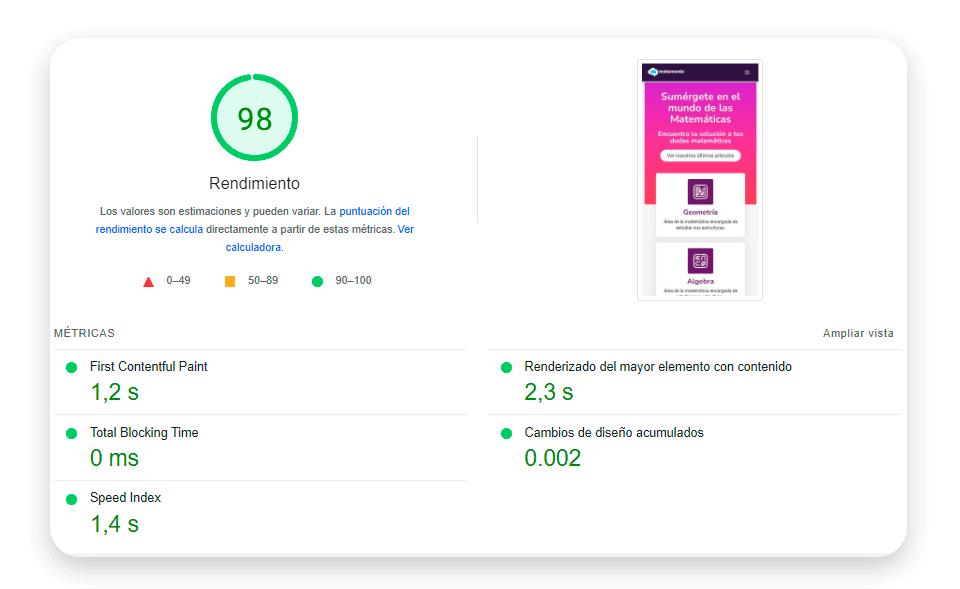Toggle the green indicator beside Renderizado metric
960x589 pixels.
coord(507,367)
